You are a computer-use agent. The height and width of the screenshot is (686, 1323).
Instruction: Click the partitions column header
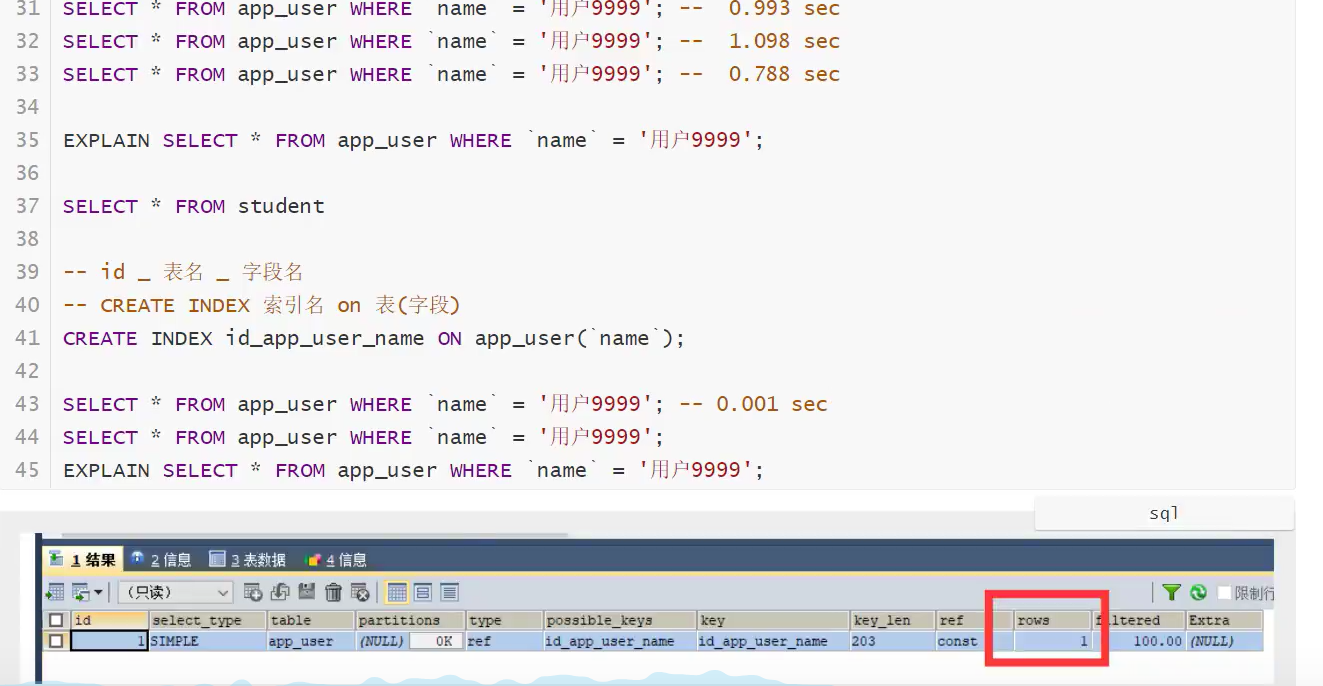click(x=411, y=620)
